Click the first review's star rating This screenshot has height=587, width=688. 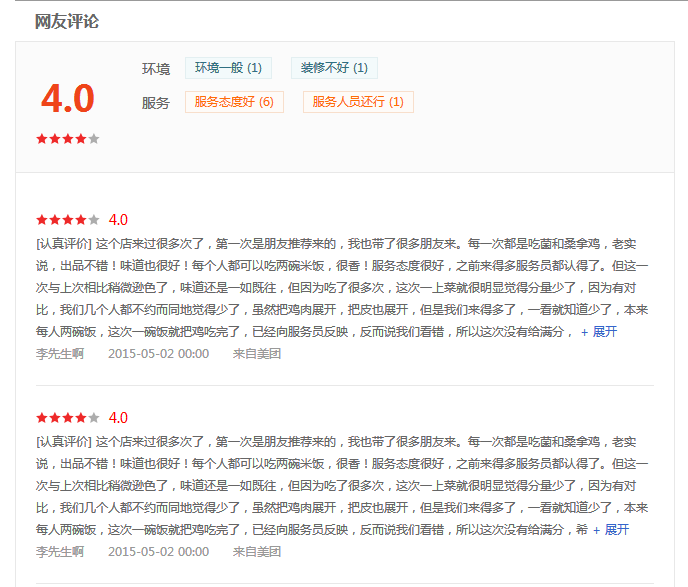pyautogui.click(x=68, y=219)
